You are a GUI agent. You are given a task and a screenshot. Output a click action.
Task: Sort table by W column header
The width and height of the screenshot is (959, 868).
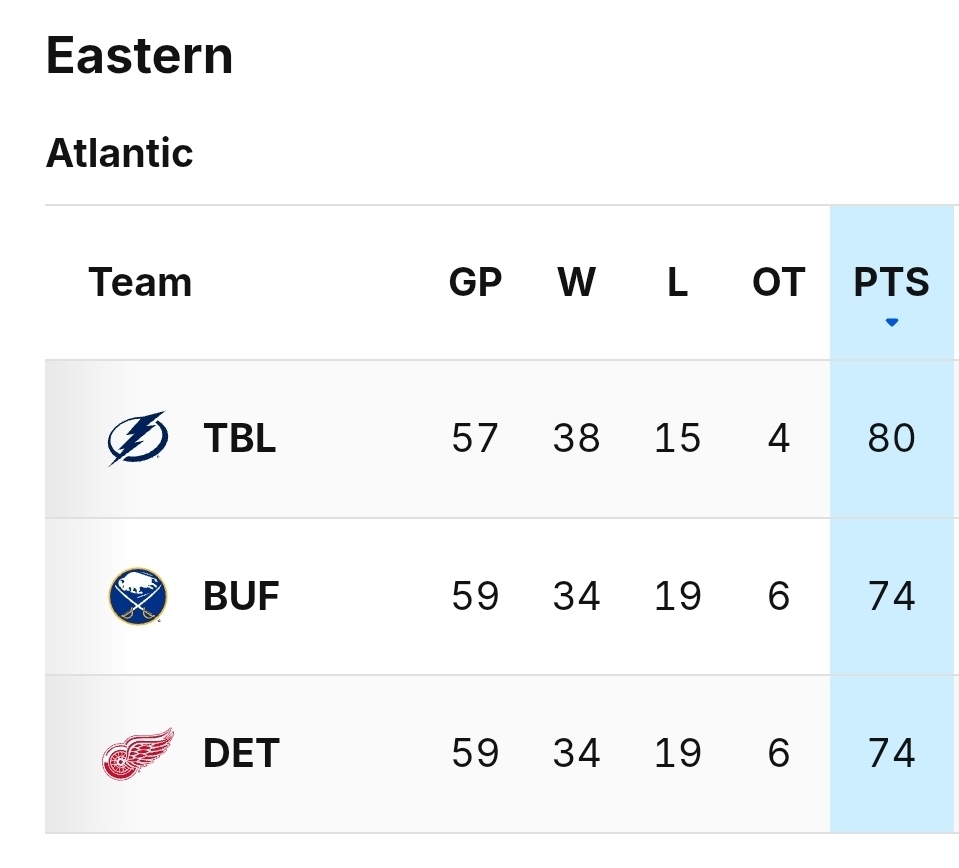pos(577,283)
